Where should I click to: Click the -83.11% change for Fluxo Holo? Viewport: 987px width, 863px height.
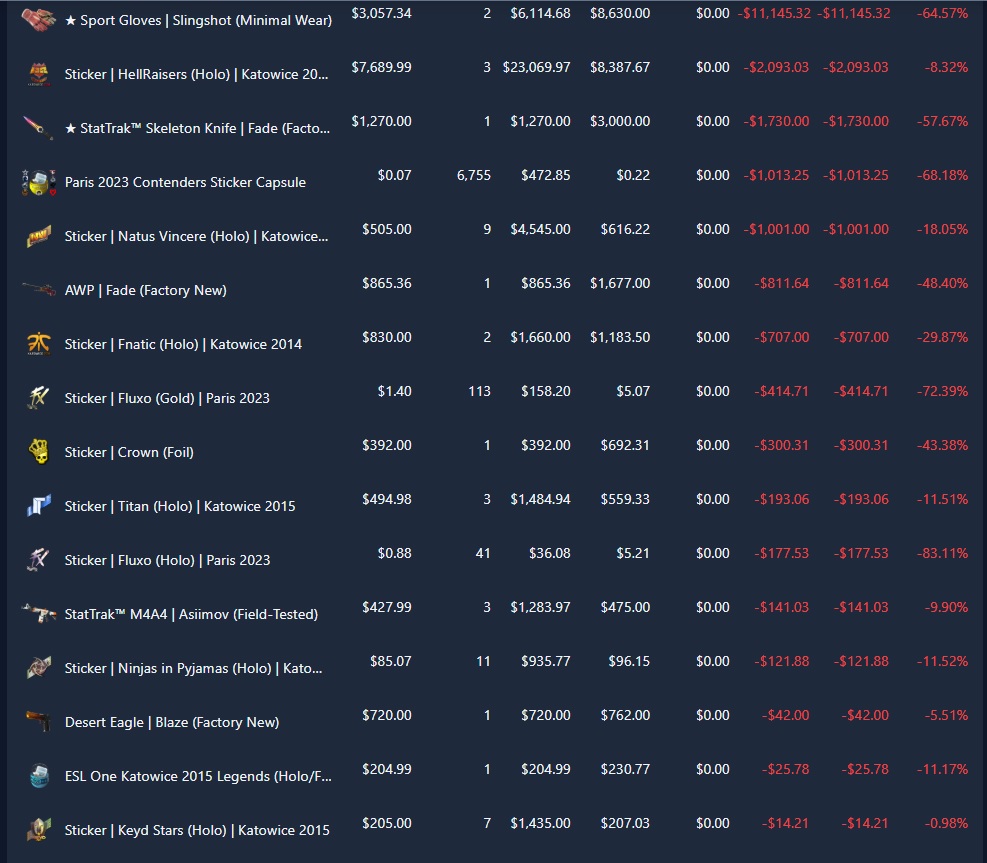pos(942,554)
